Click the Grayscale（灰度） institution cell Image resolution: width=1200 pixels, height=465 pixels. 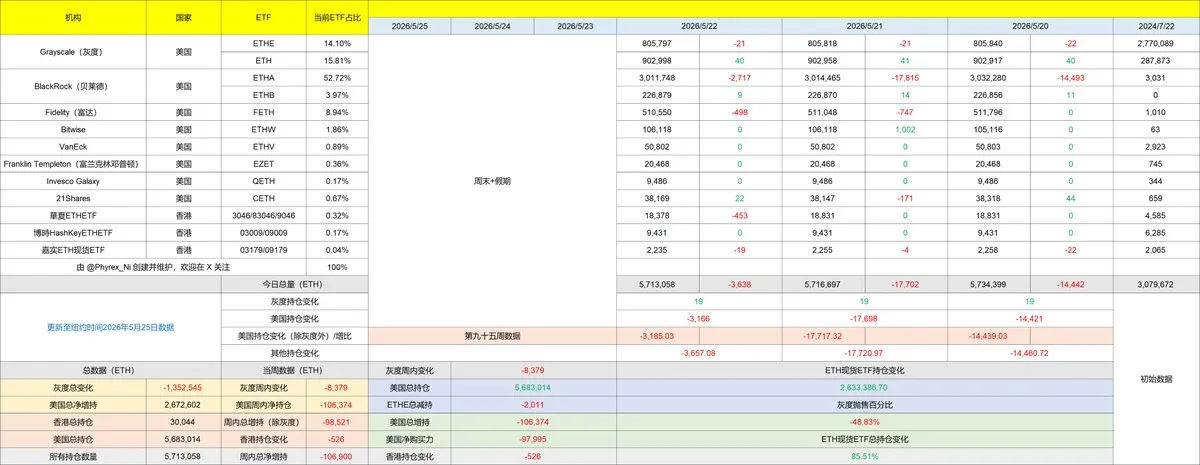point(73,51)
